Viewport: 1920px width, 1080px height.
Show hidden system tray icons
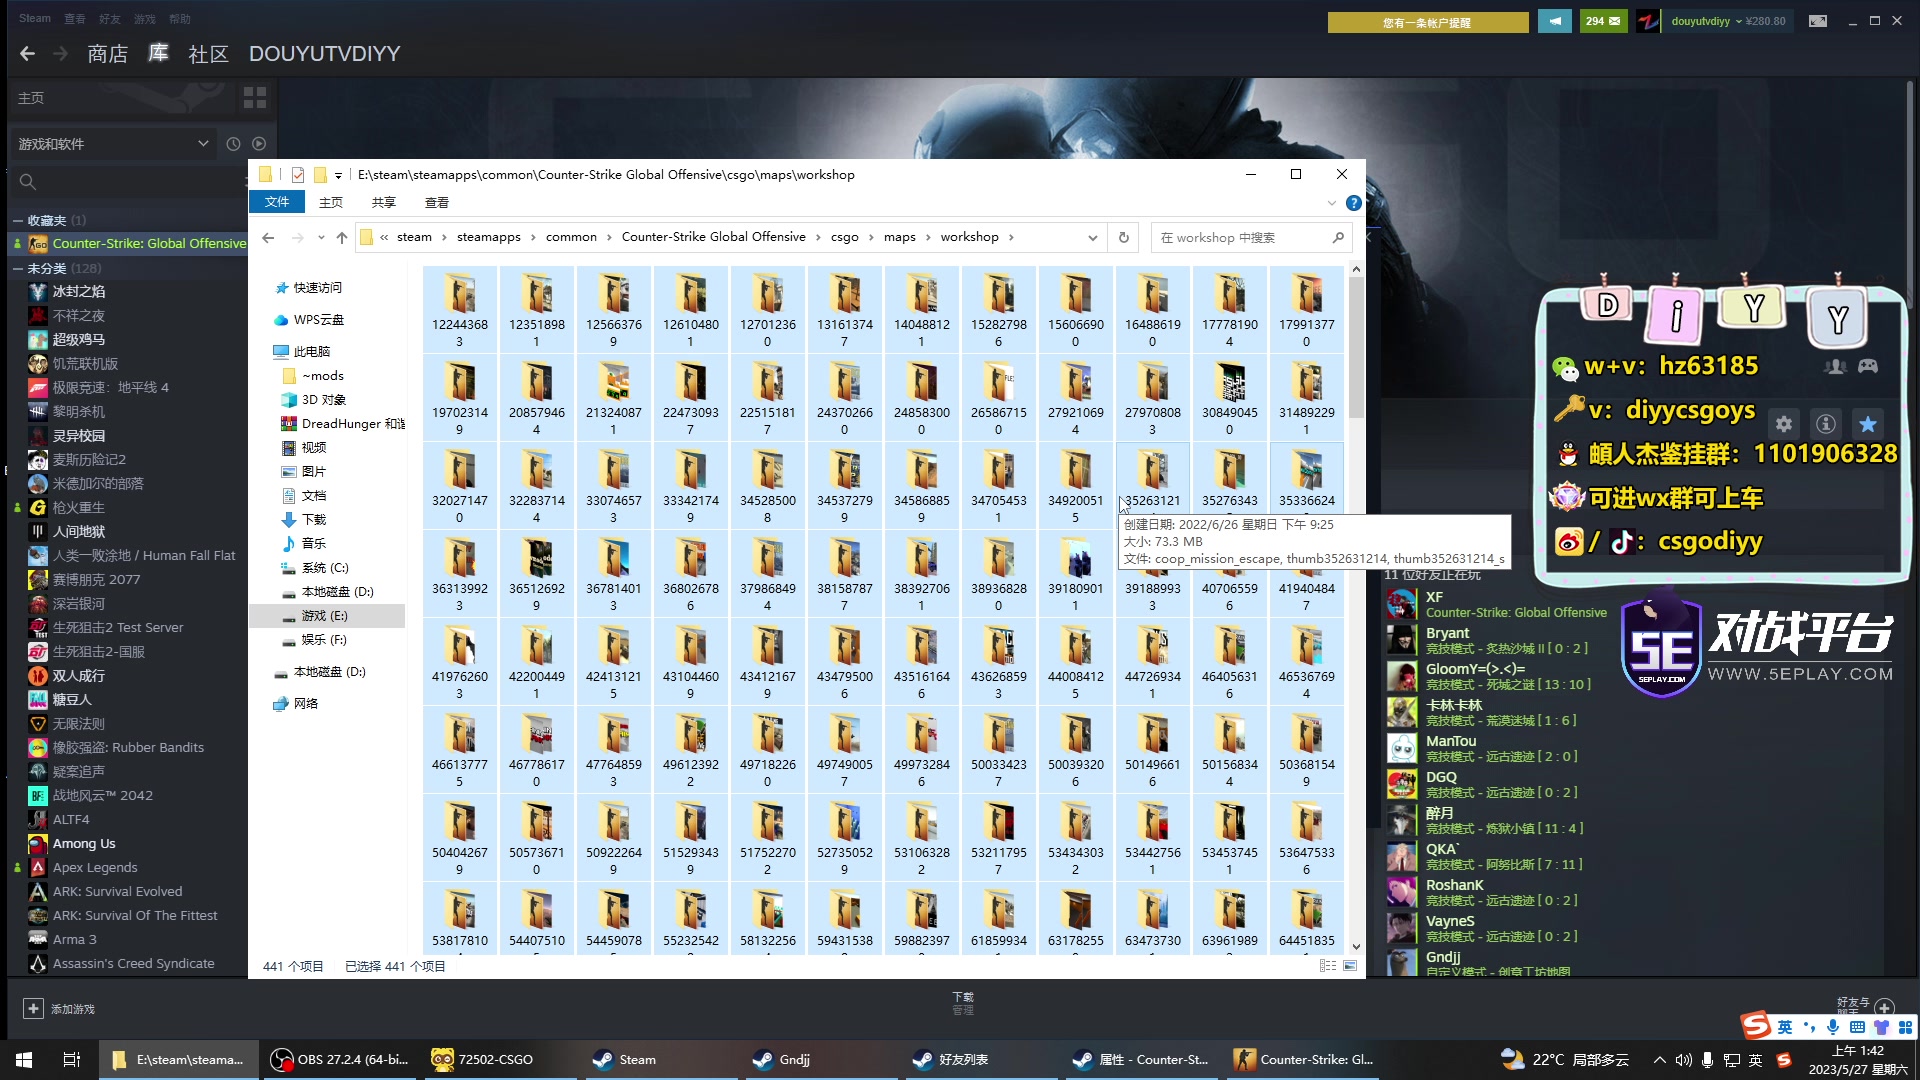(1660, 1060)
